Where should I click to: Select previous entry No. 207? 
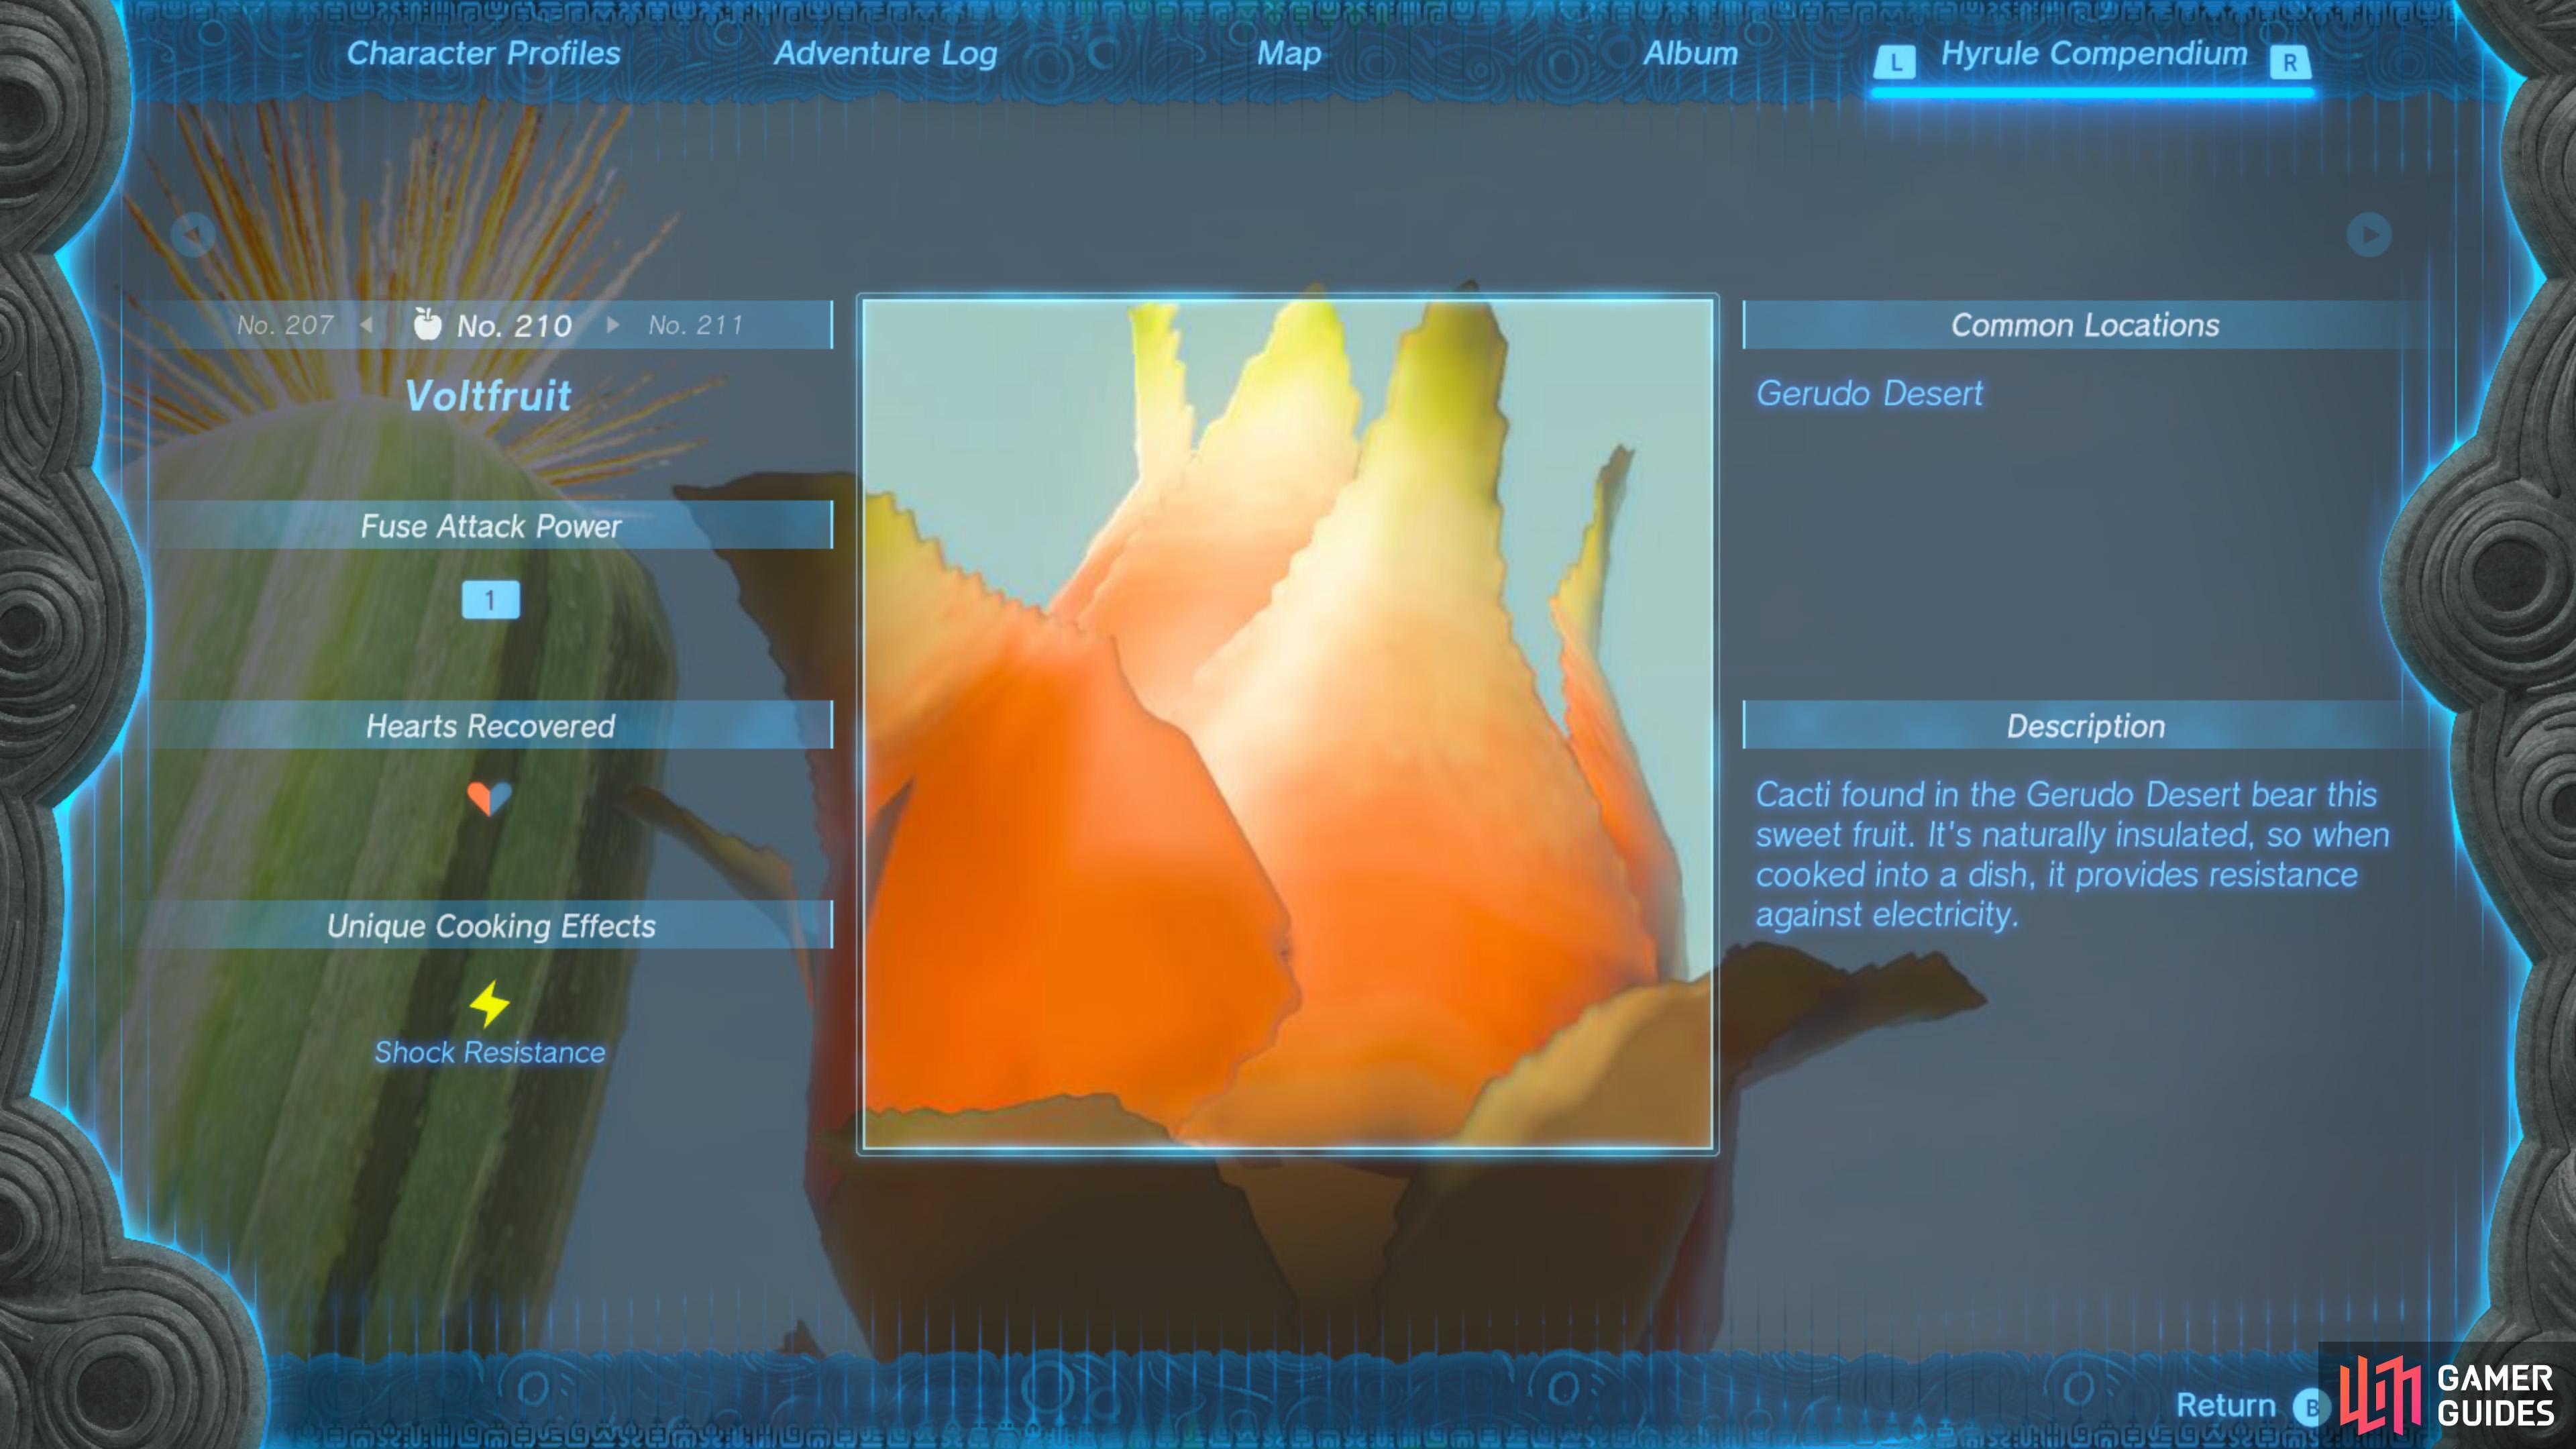point(285,325)
